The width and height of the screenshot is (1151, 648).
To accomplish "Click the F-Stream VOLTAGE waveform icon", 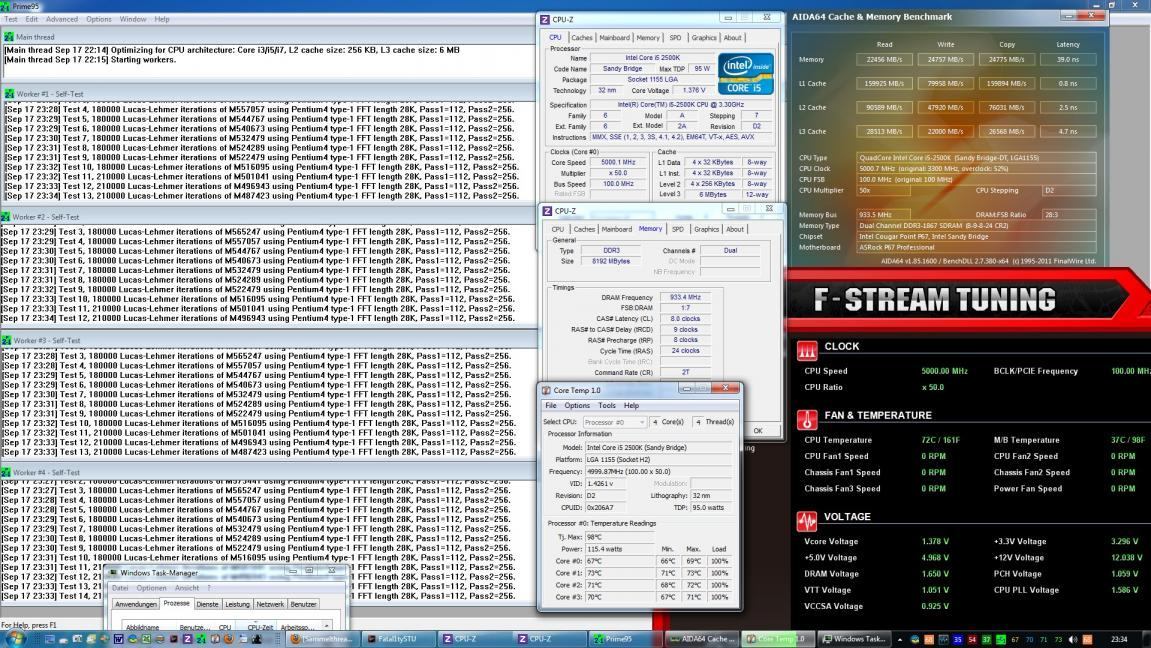I will pyautogui.click(x=807, y=521).
